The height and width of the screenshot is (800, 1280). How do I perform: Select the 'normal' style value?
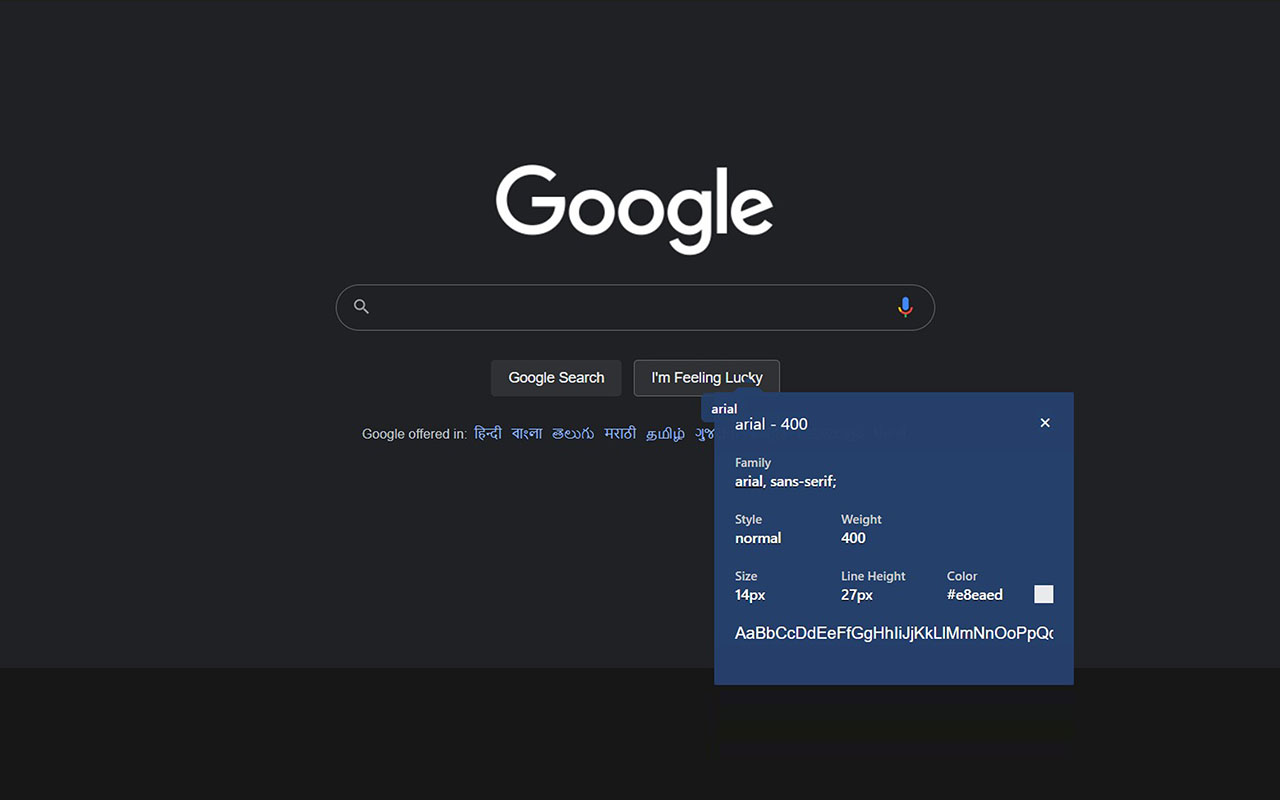tap(758, 538)
